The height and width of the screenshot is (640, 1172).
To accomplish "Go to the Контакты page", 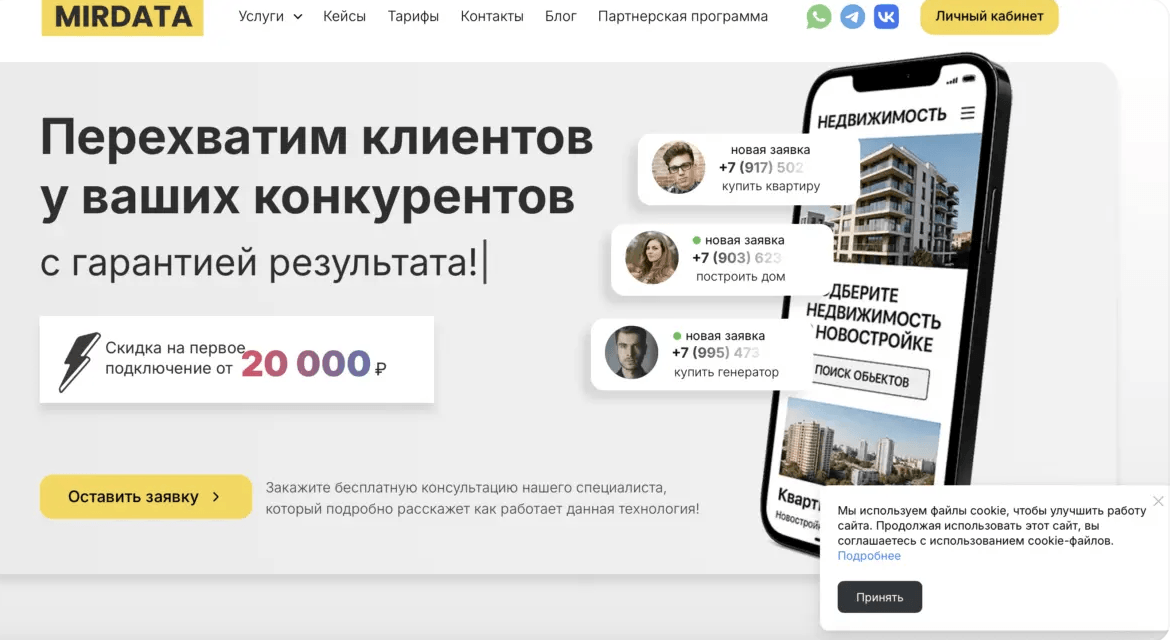I will [492, 16].
